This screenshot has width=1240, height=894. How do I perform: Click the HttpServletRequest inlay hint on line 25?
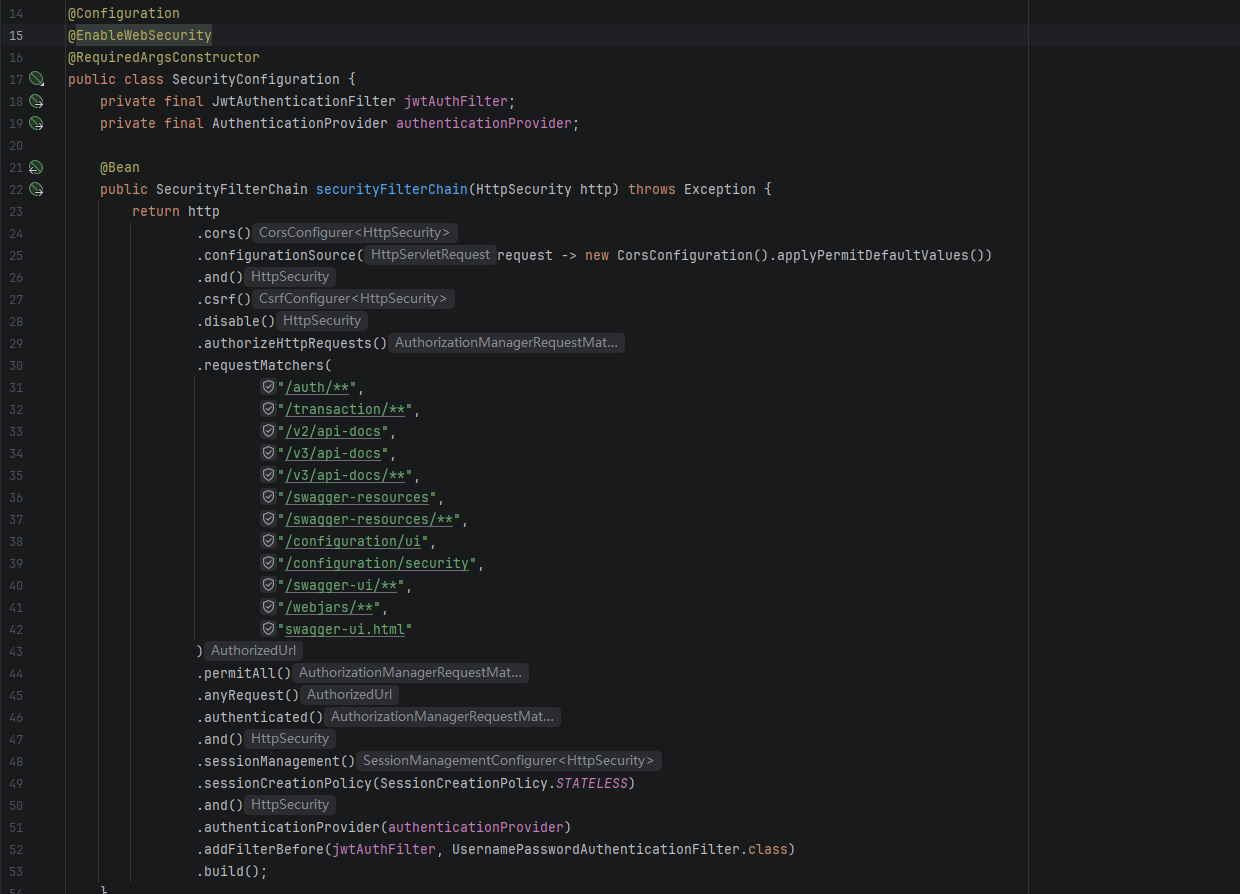[430, 255]
